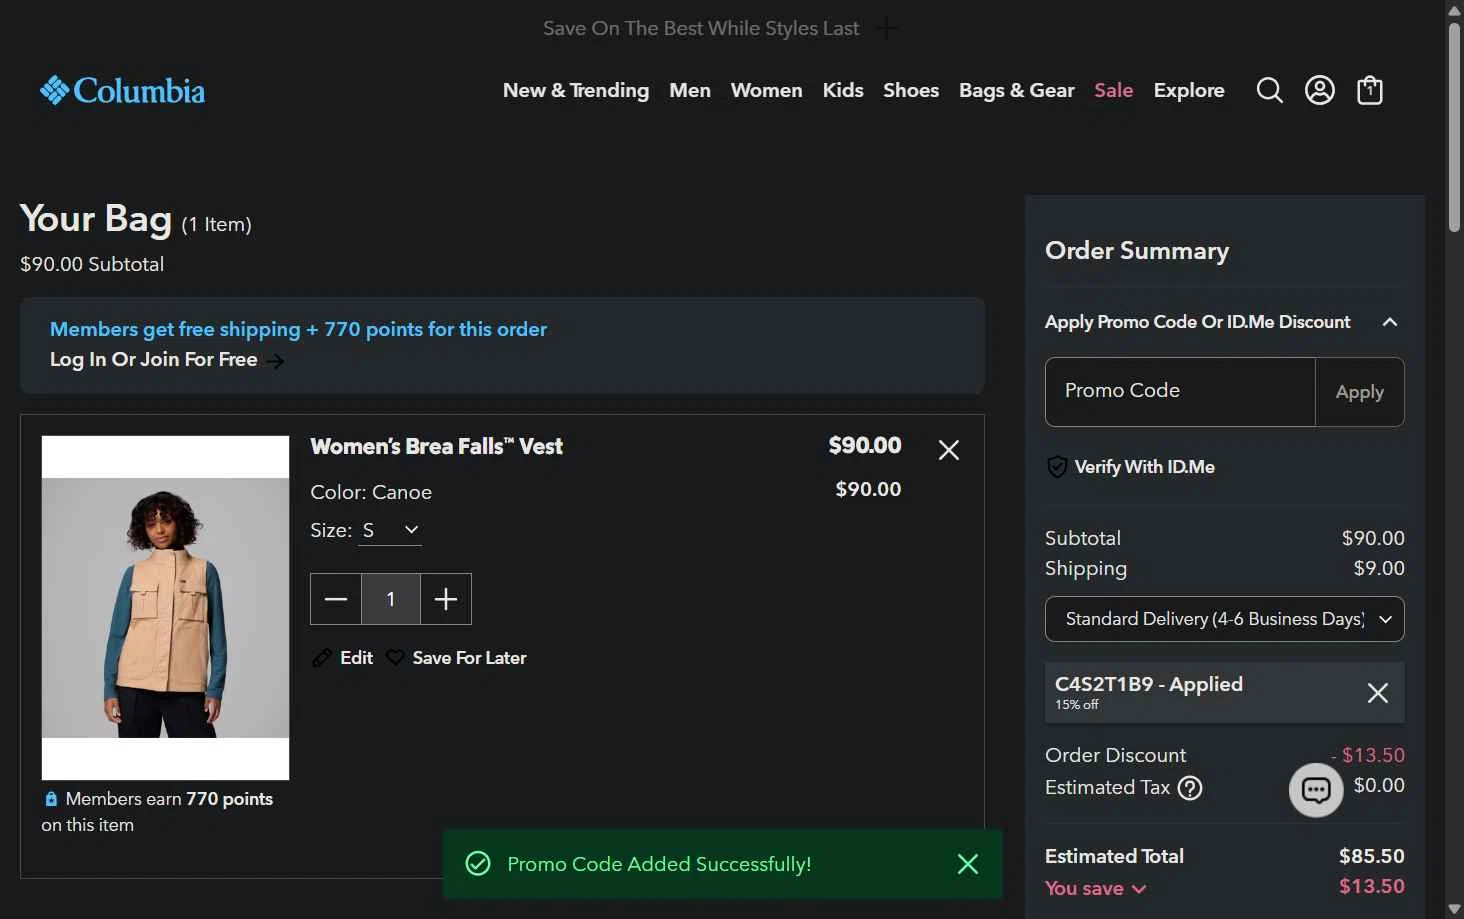Viewport: 1464px width, 919px height.
Task: Click the Estimated Tax help icon
Action: coord(1190,788)
